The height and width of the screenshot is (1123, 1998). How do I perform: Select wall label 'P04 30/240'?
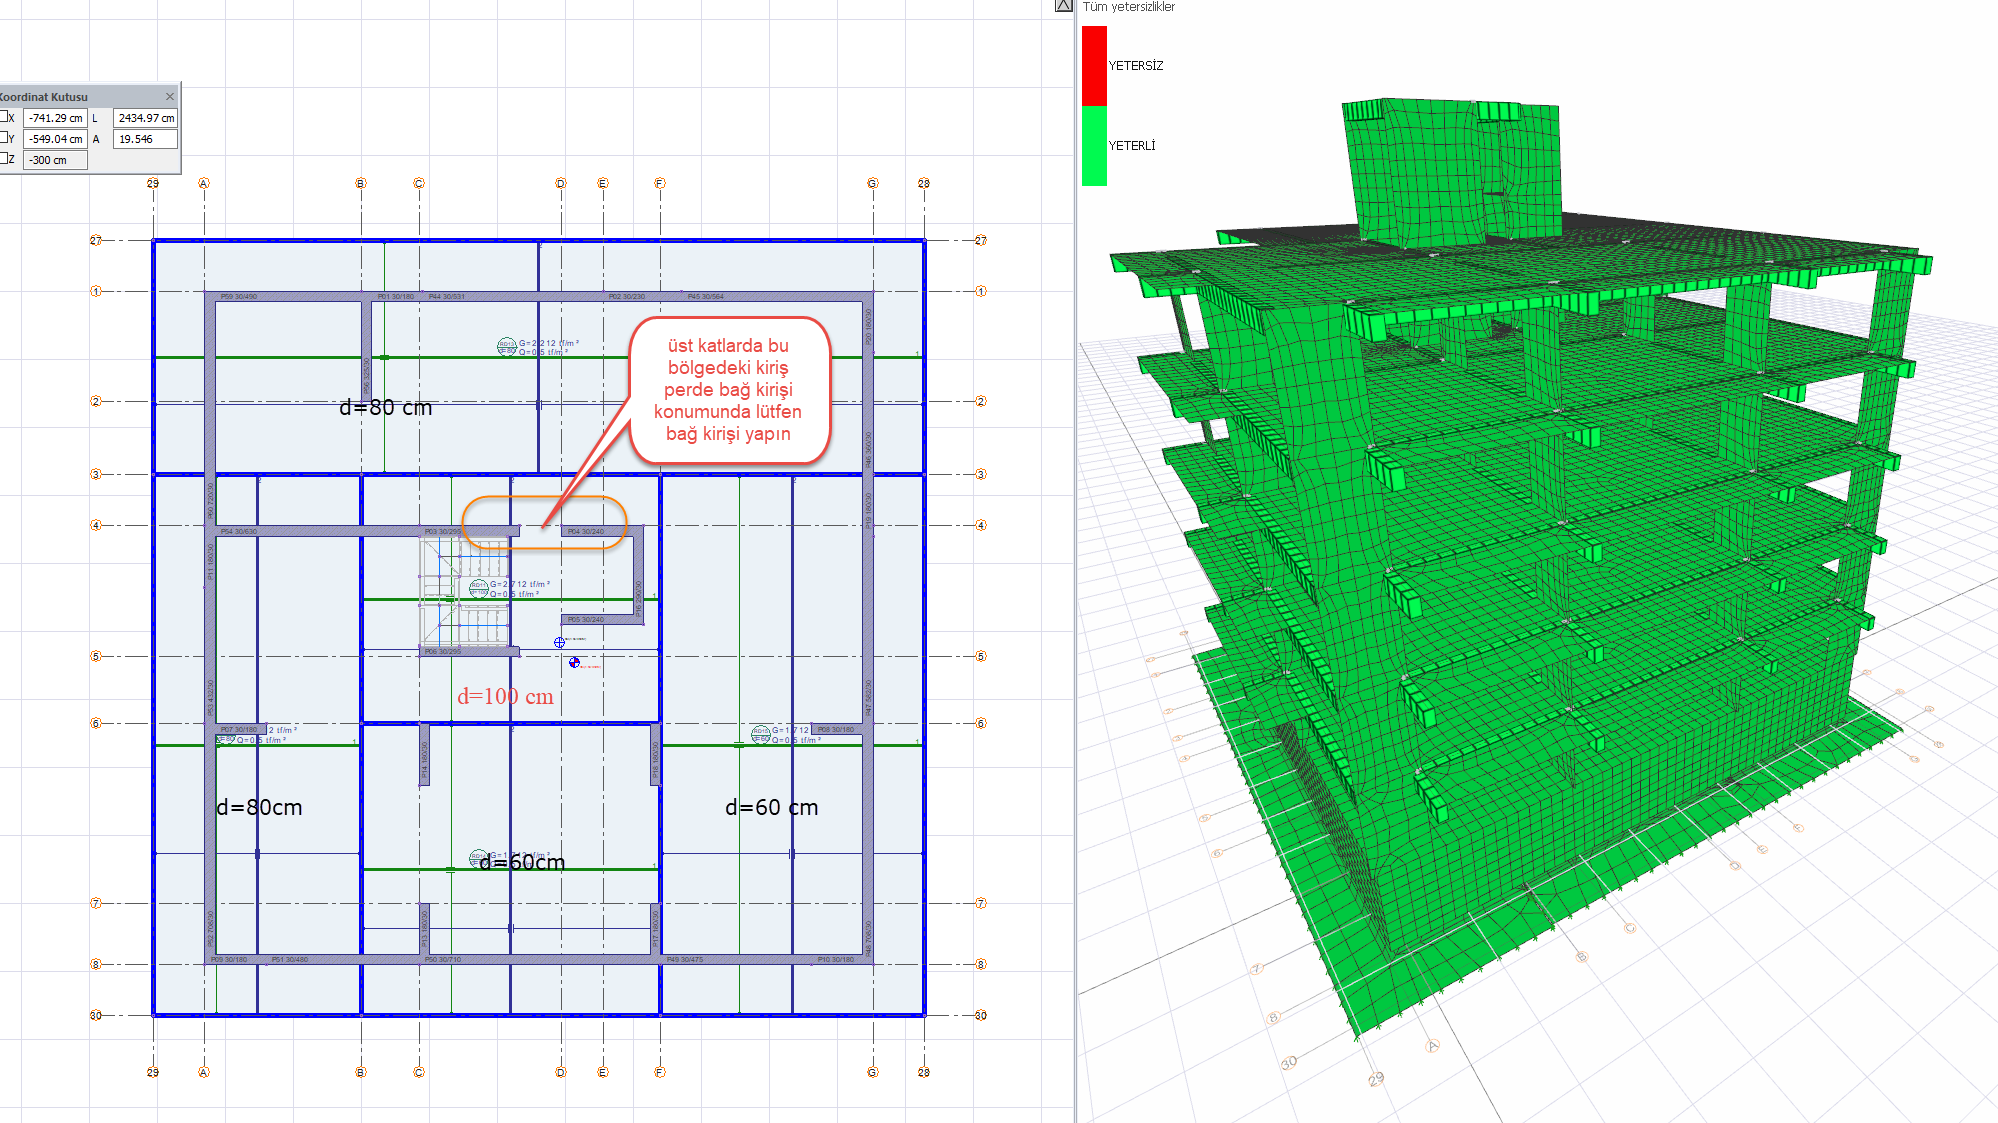[x=586, y=532]
